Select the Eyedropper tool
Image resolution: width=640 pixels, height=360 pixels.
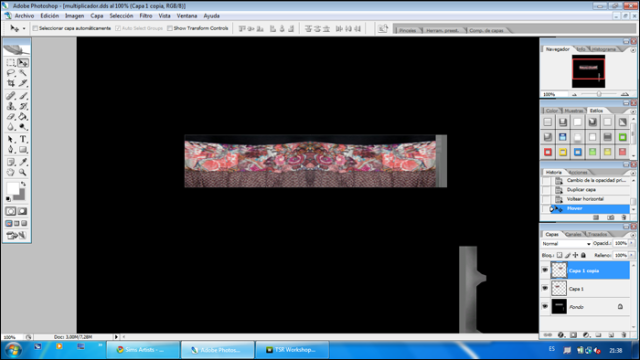point(23,162)
